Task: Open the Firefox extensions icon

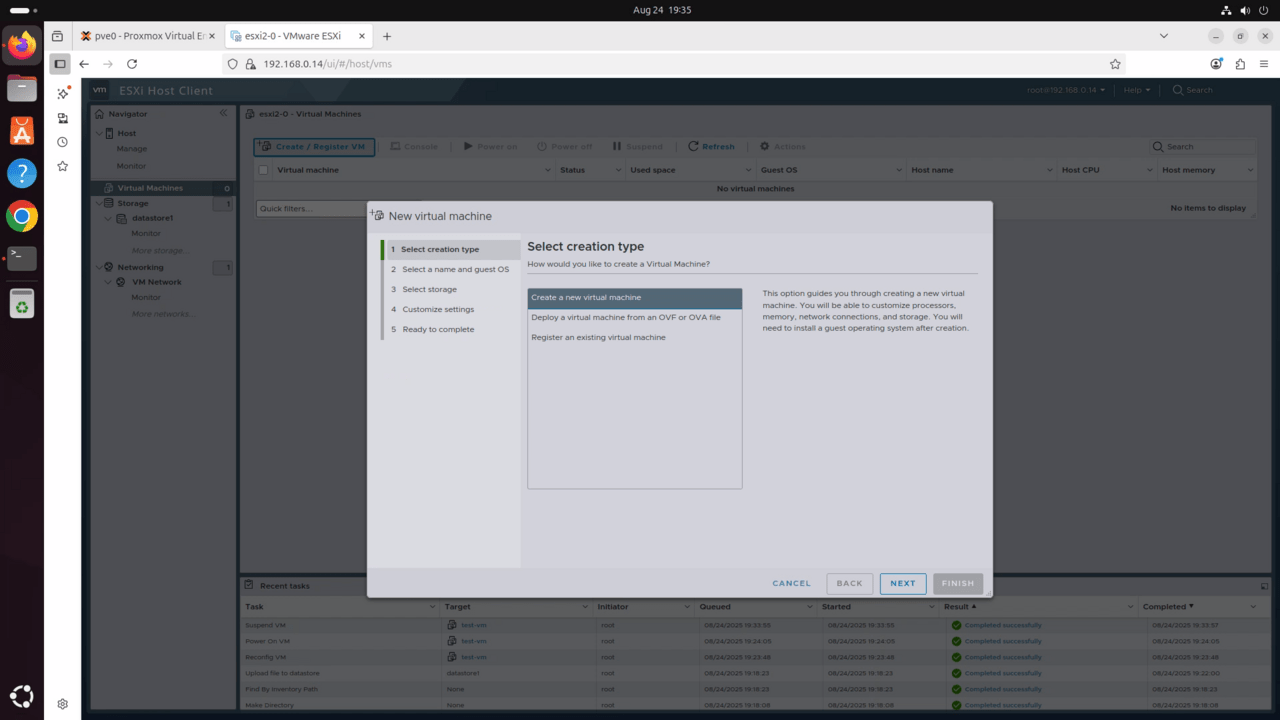Action: coord(1240,64)
